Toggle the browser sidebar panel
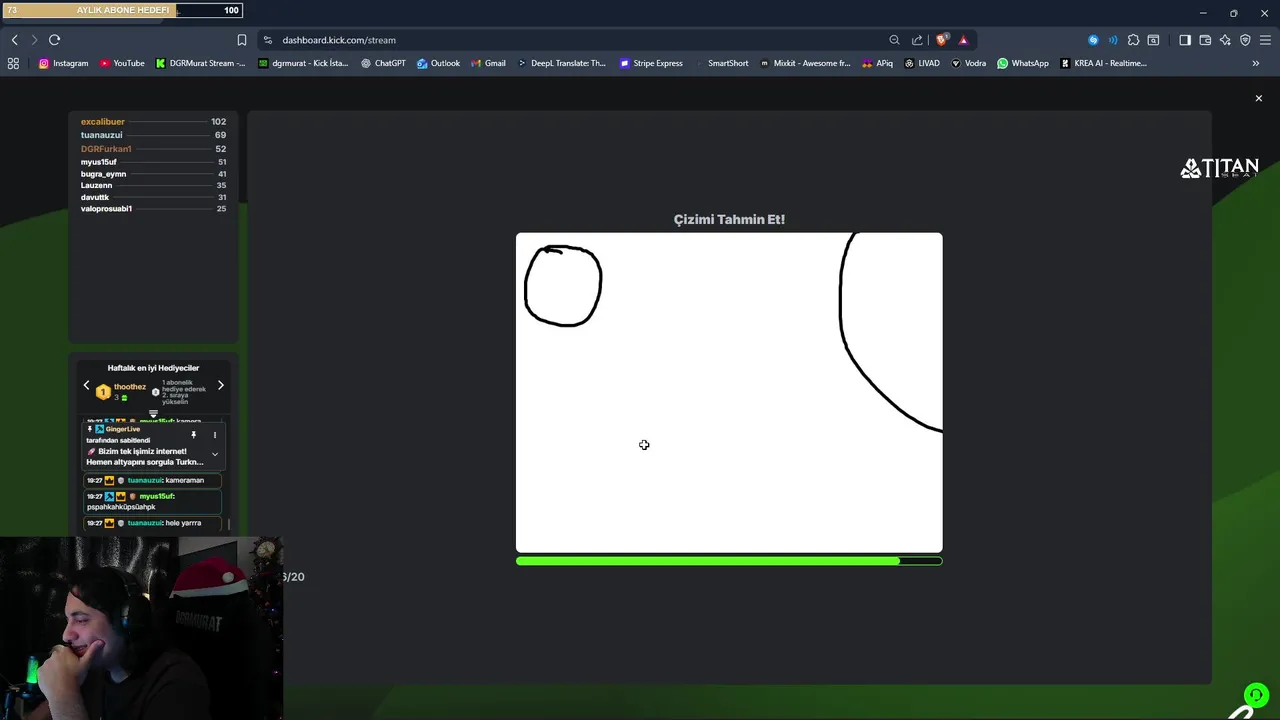The width and height of the screenshot is (1280, 720). [1185, 40]
